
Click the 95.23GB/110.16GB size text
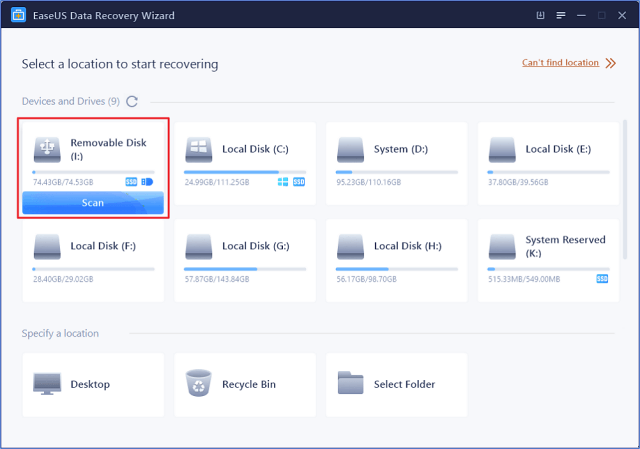click(x=369, y=182)
